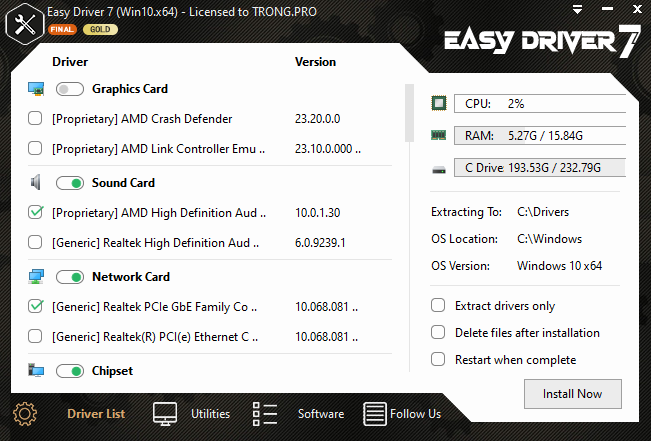Click the RAM usage bar
The height and width of the screenshot is (442, 652).
540,136
